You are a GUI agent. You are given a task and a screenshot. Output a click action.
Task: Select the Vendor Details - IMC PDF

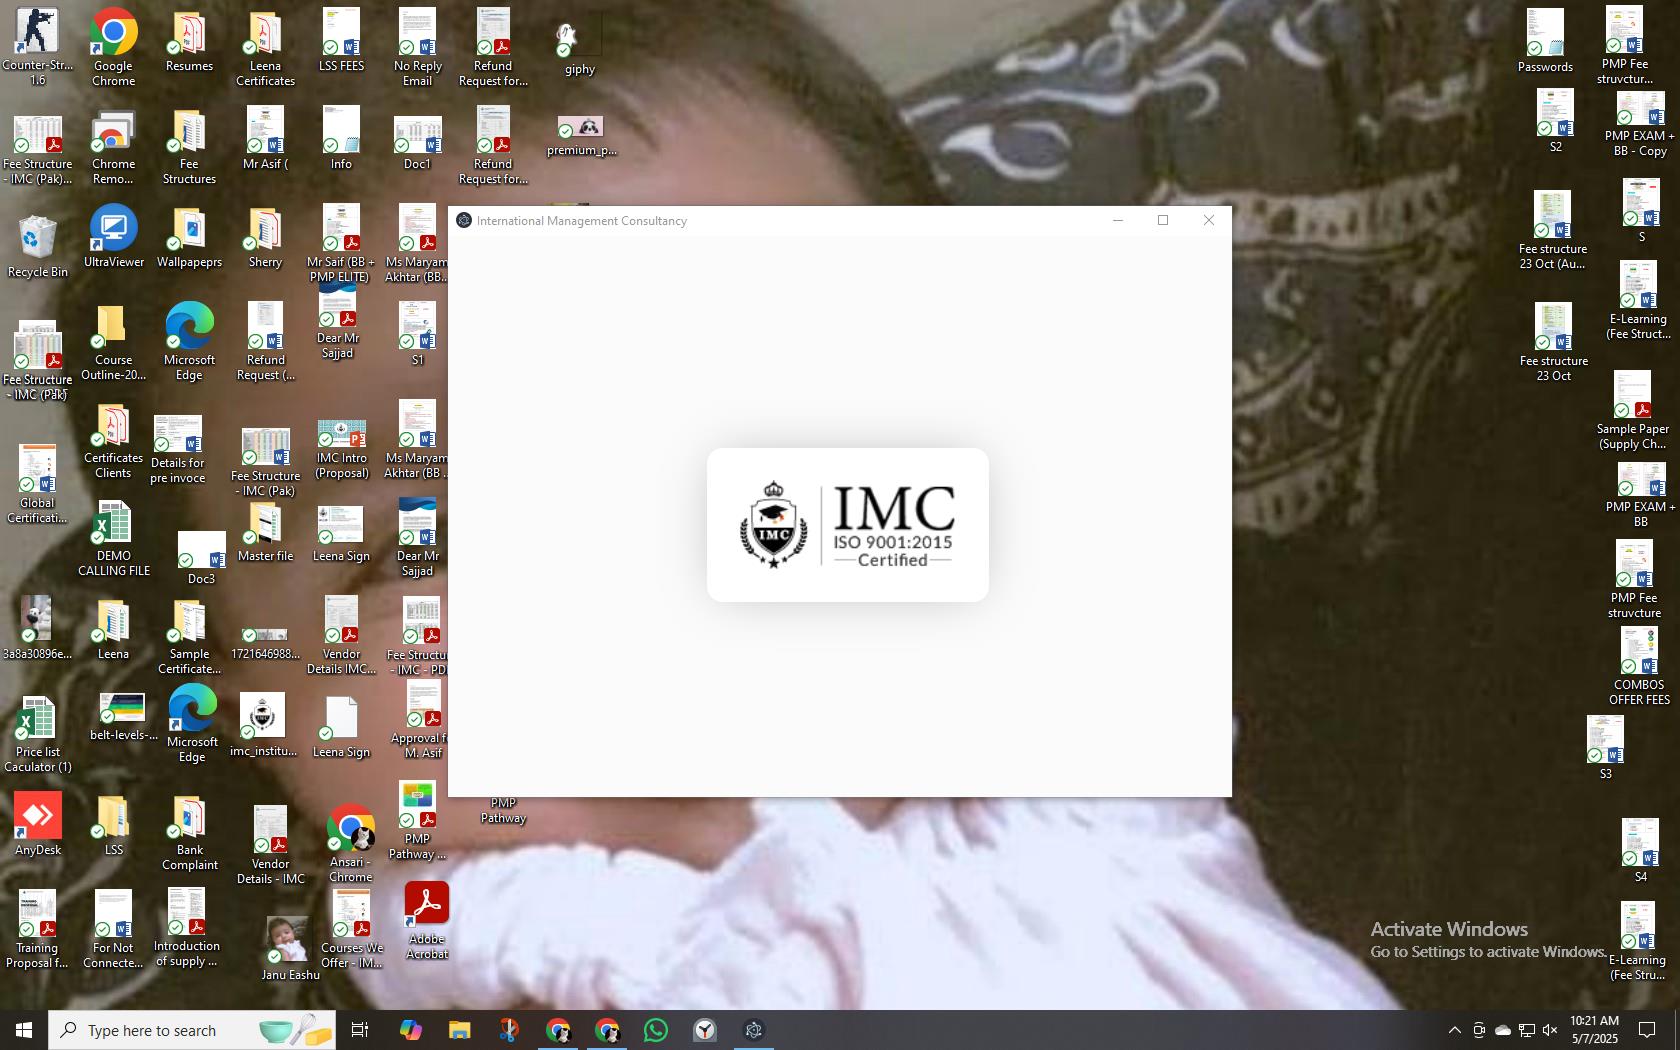click(x=270, y=846)
